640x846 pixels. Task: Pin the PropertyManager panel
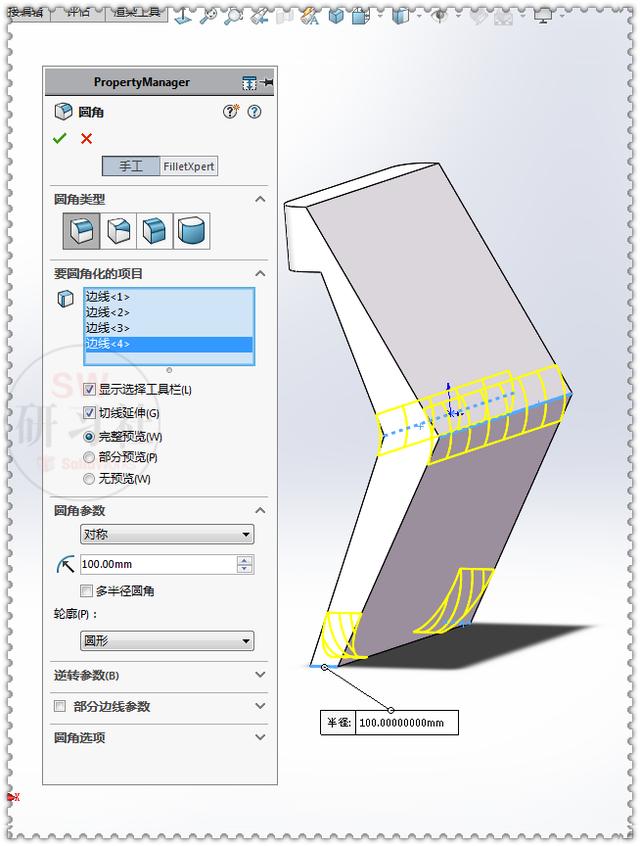click(x=267, y=83)
